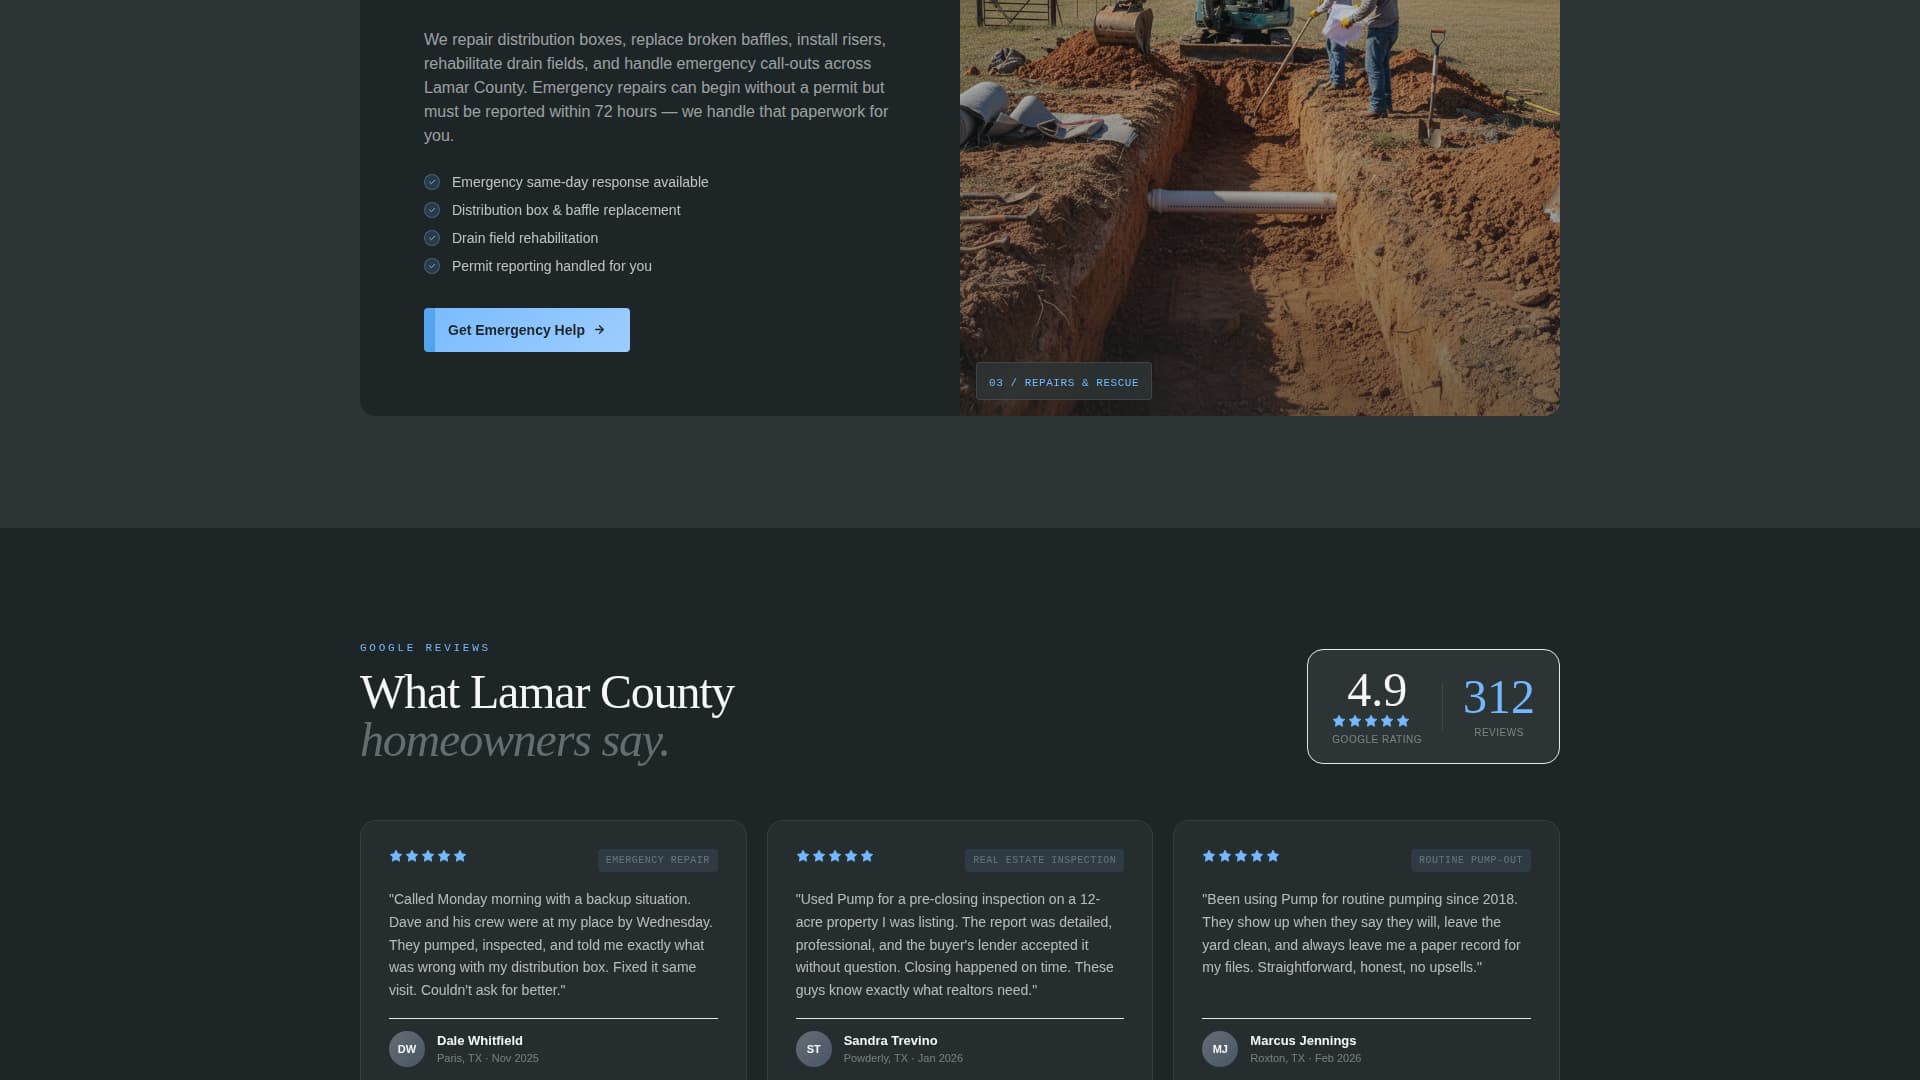The width and height of the screenshot is (1920, 1080).
Task: Click the Google Reviews eyebrow label
Action: pyautogui.click(x=425, y=648)
